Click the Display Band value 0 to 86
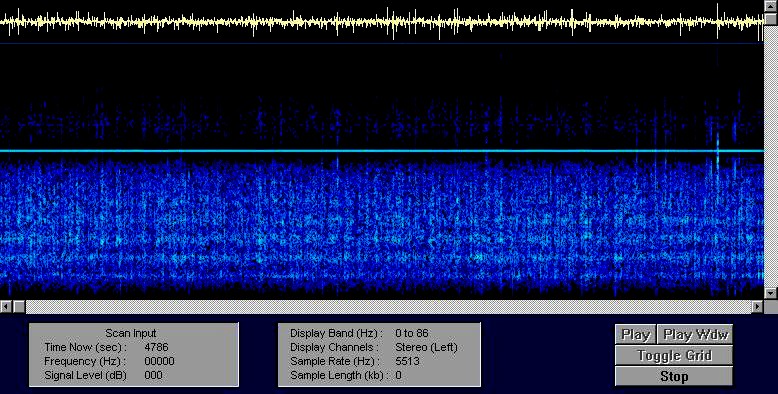The height and width of the screenshot is (394, 778). click(x=412, y=333)
